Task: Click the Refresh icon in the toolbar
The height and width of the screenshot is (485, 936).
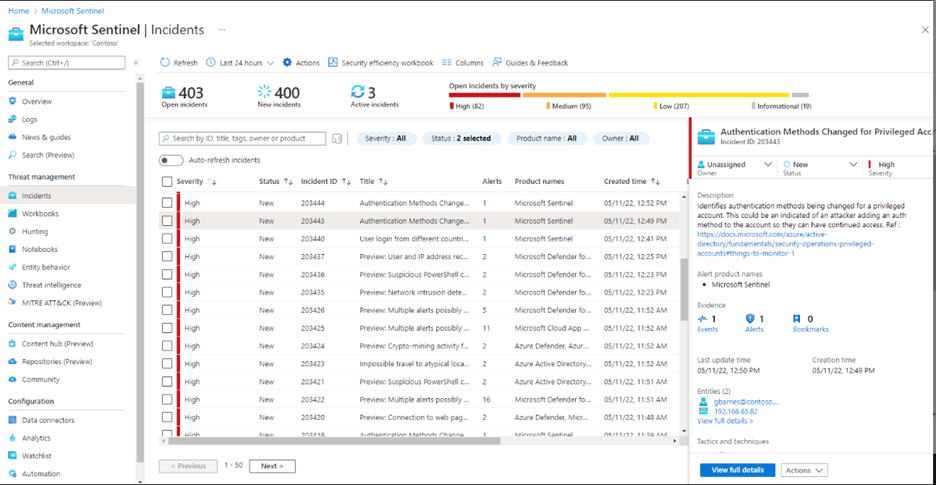Action: pyautogui.click(x=165, y=63)
